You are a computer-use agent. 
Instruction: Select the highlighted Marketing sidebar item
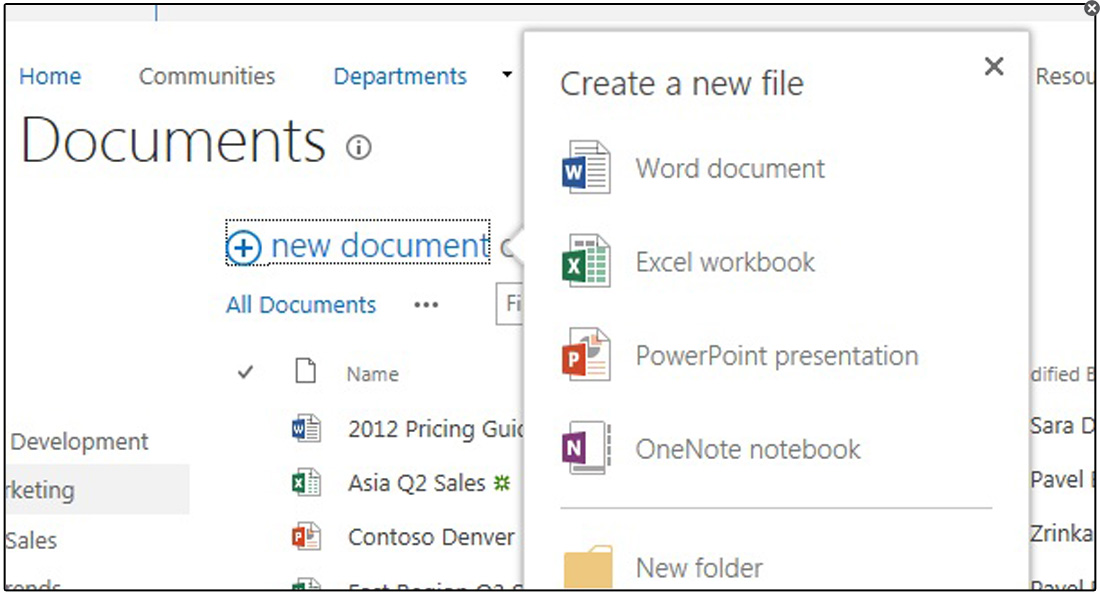(98, 489)
